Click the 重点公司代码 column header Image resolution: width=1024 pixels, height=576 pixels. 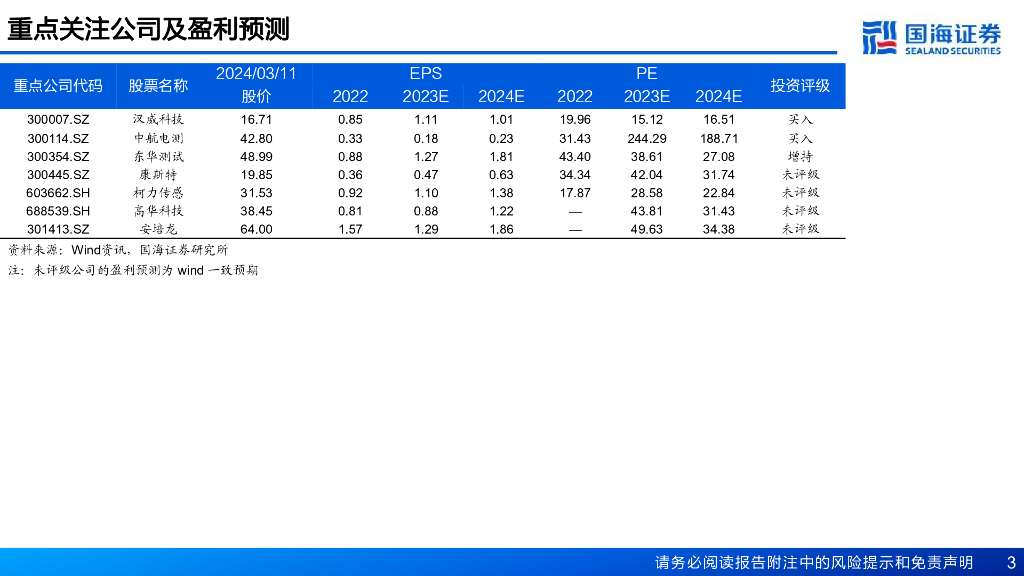pyautogui.click(x=58, y=86)
